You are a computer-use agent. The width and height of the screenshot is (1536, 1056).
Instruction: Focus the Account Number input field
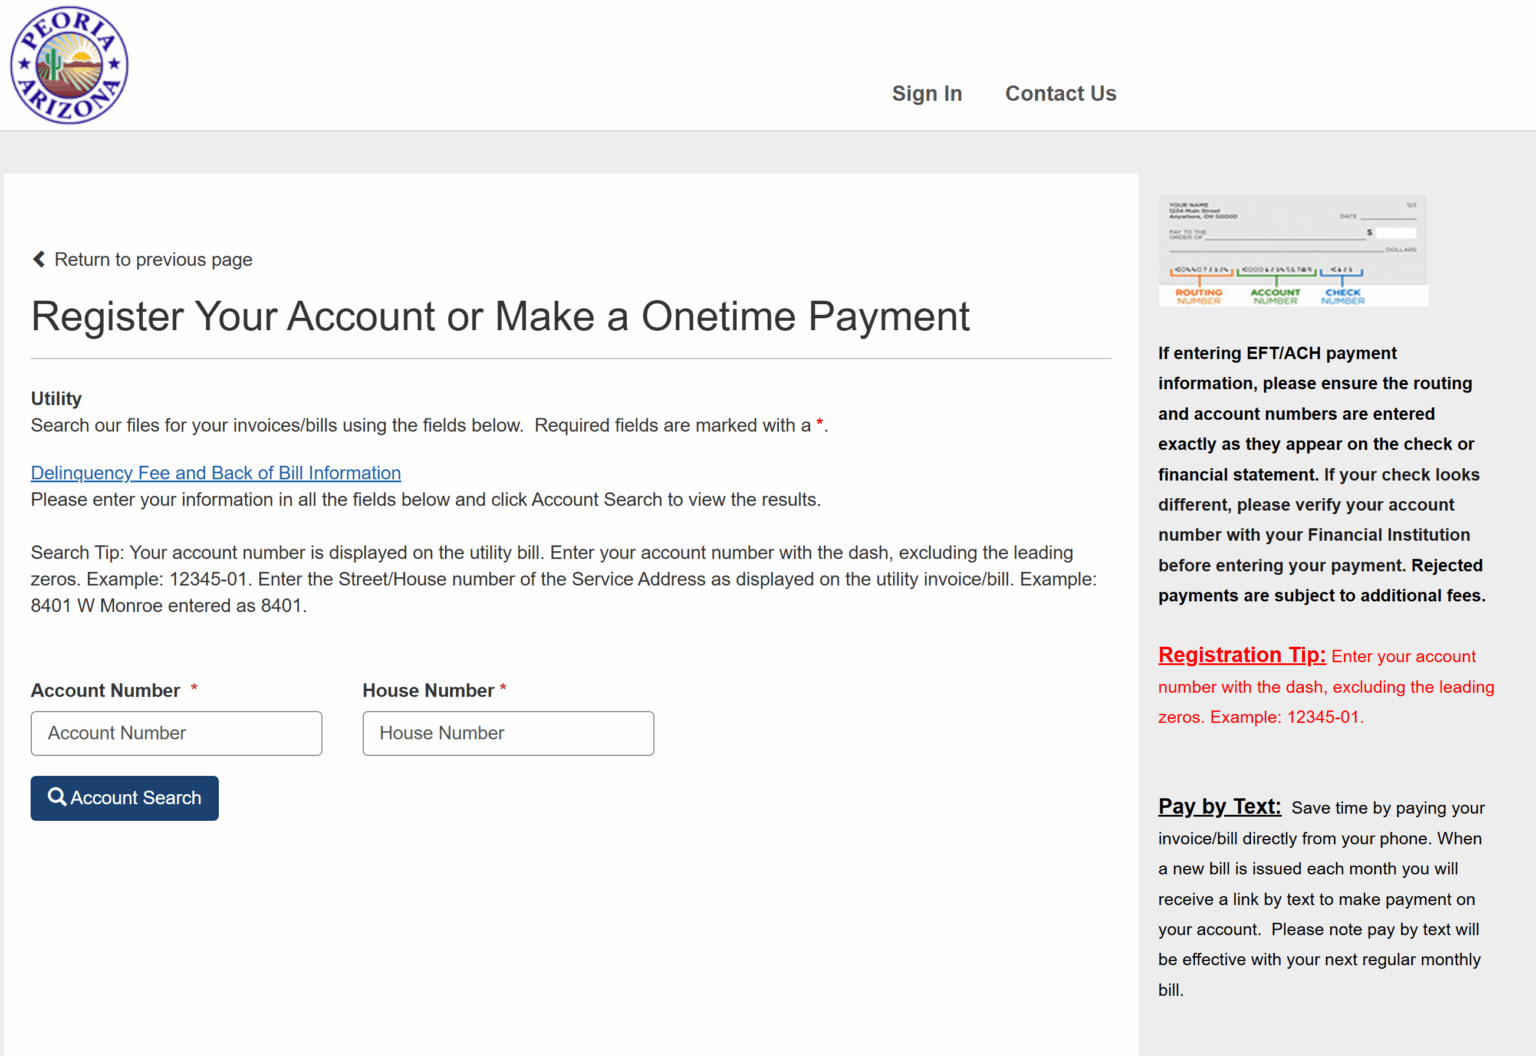coord(176,733)
